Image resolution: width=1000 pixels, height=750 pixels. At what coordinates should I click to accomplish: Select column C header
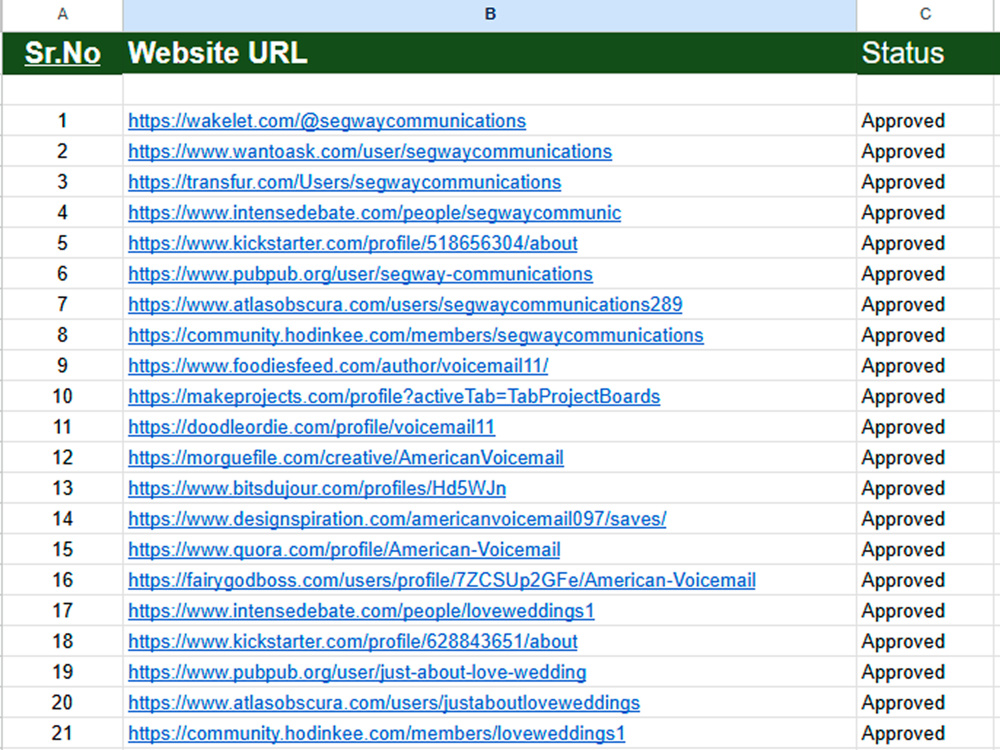[x=926, y=14]
